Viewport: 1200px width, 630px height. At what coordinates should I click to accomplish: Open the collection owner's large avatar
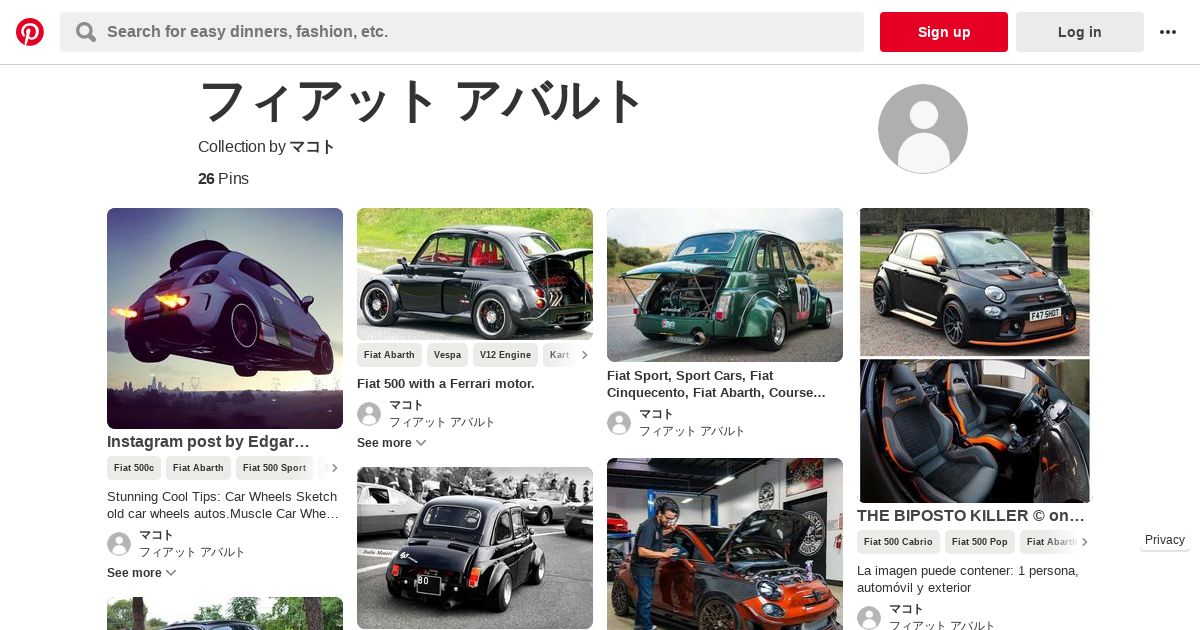pos(923,129)
